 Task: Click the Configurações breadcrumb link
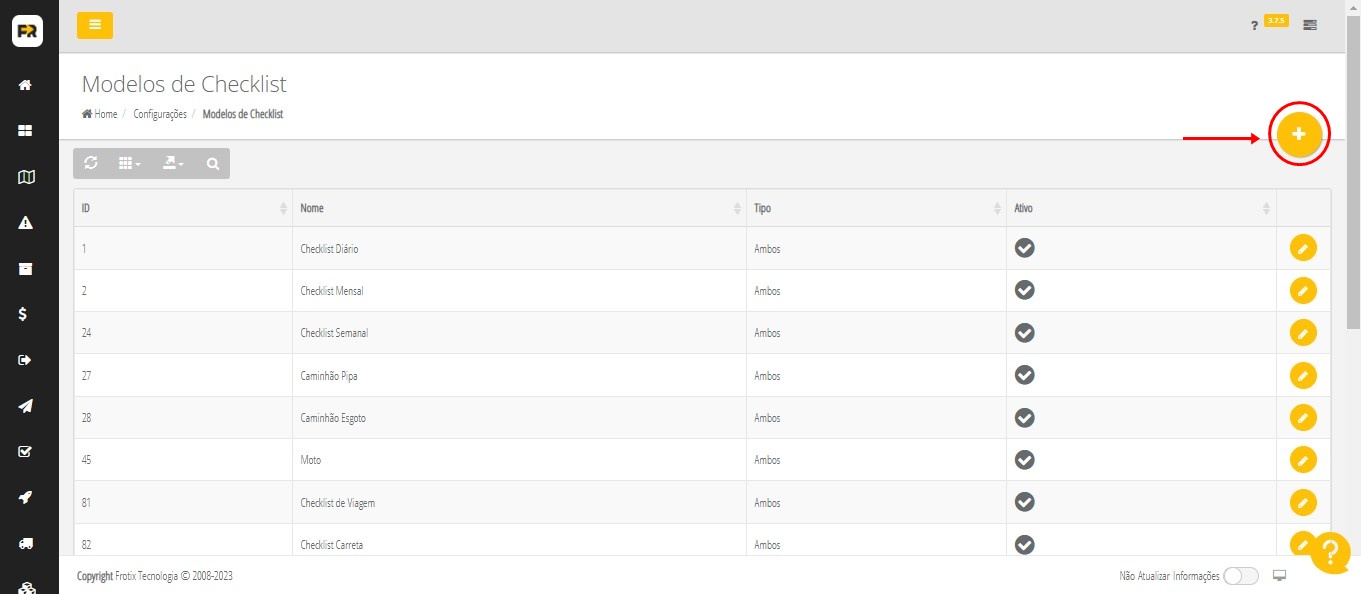click(x=160, y=114)
